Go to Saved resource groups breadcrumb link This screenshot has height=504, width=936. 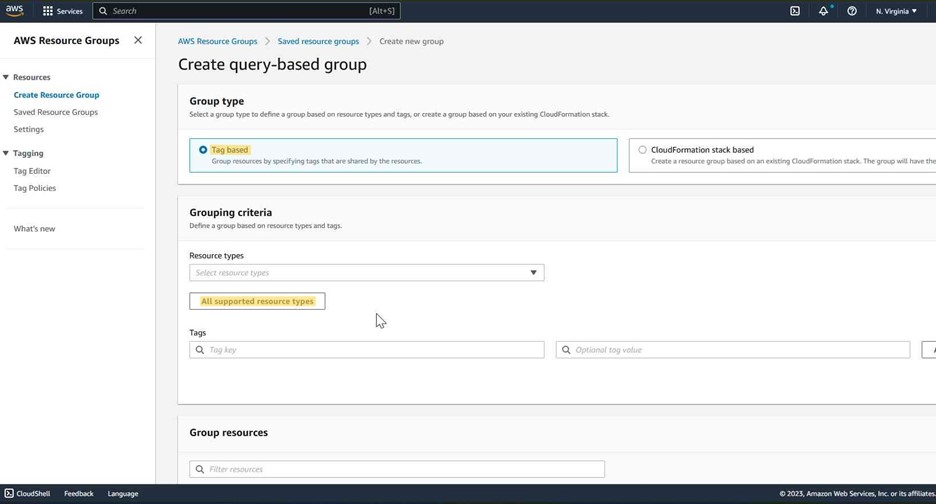tap(318, 41)
